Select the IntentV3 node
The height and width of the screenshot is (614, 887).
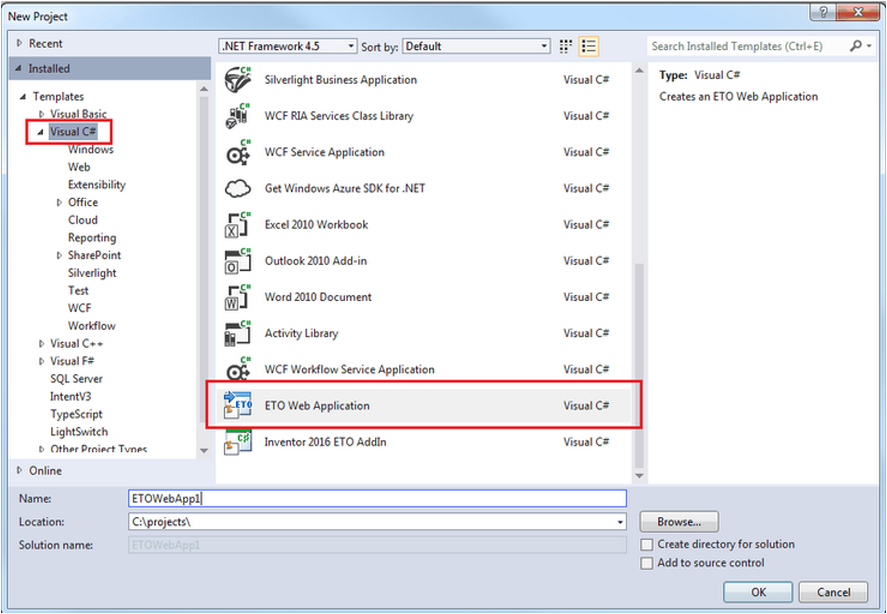pos(70,396)
